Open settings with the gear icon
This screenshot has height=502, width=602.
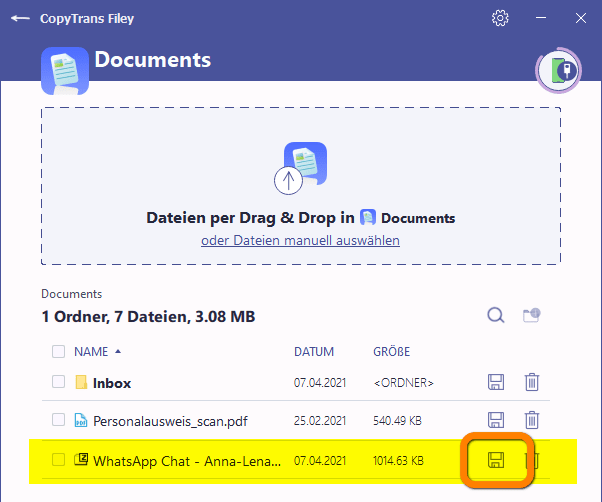[500, 18]
